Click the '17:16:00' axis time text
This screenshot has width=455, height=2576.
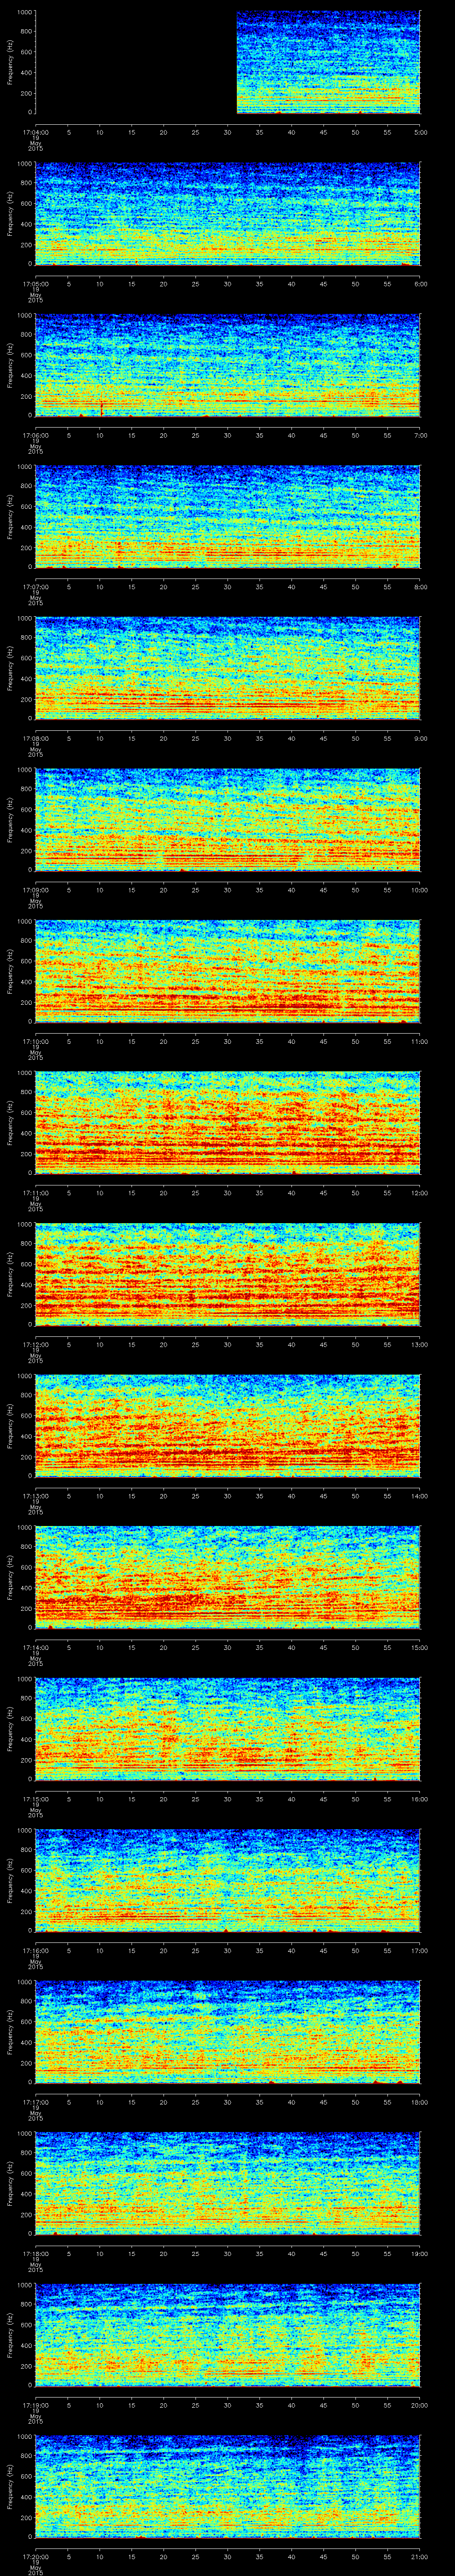point(35,1950)
